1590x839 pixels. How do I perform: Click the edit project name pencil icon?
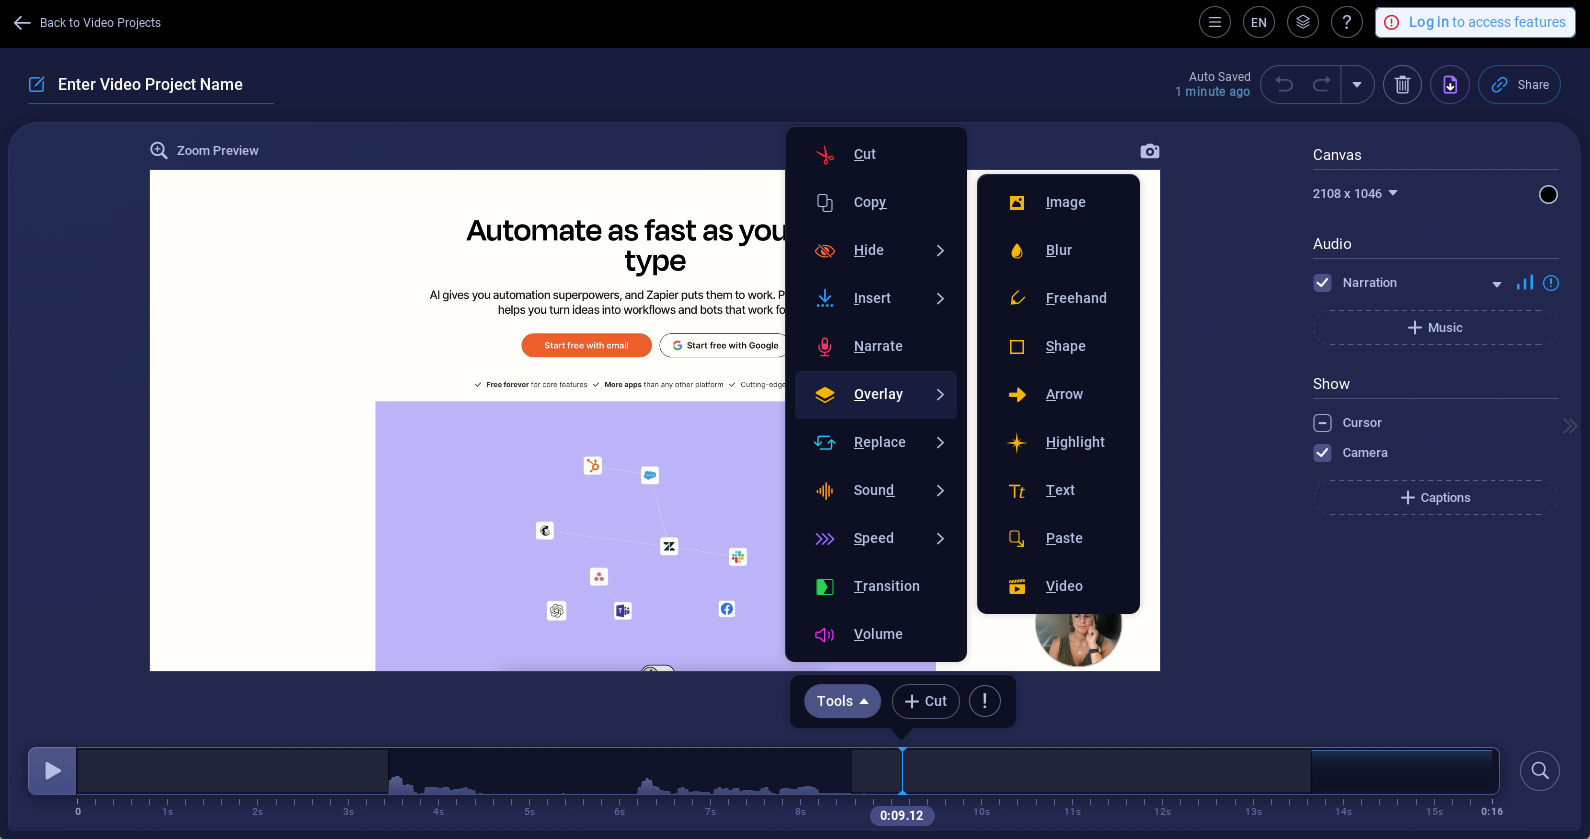[x=37, y=85]
